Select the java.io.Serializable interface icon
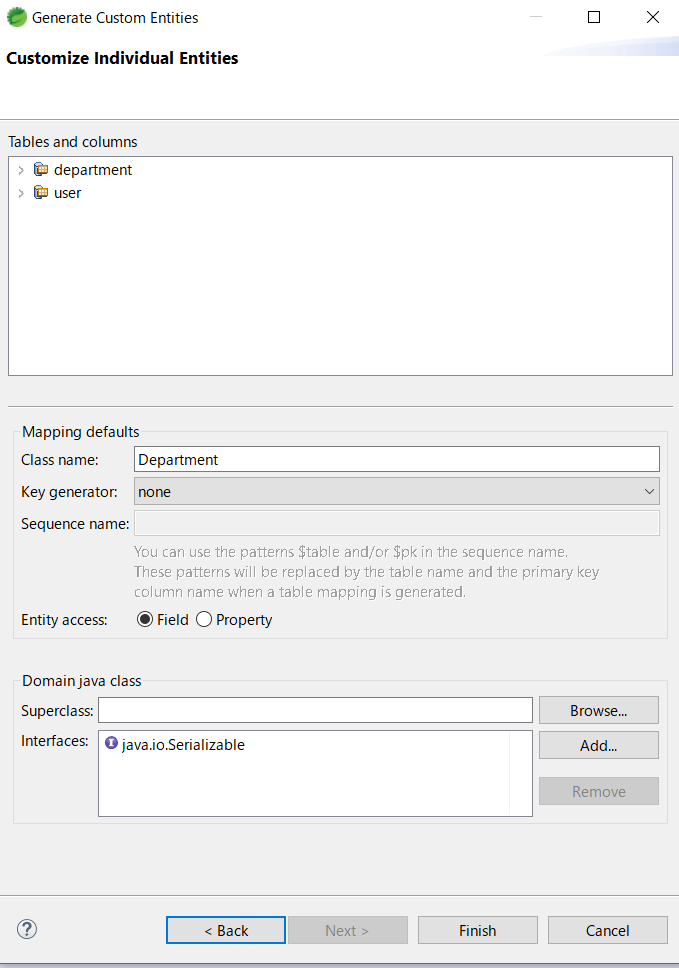 point(112,743)
